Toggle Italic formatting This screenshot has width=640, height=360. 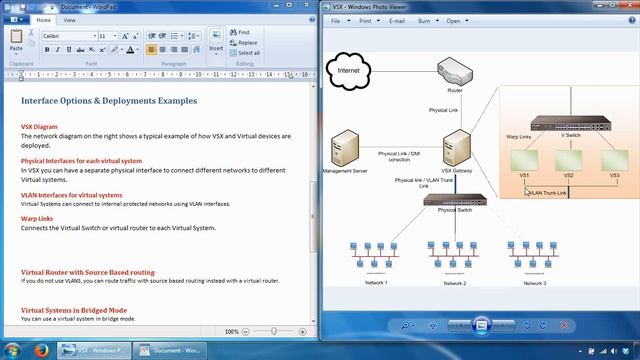(58, 50)
